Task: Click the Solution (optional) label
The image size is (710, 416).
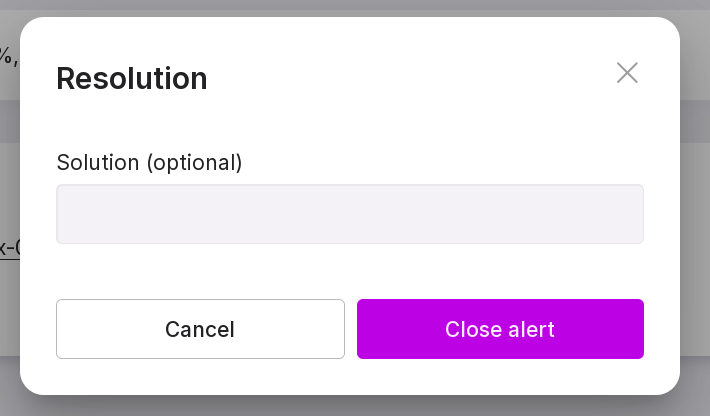Action: tap(149, 162)
